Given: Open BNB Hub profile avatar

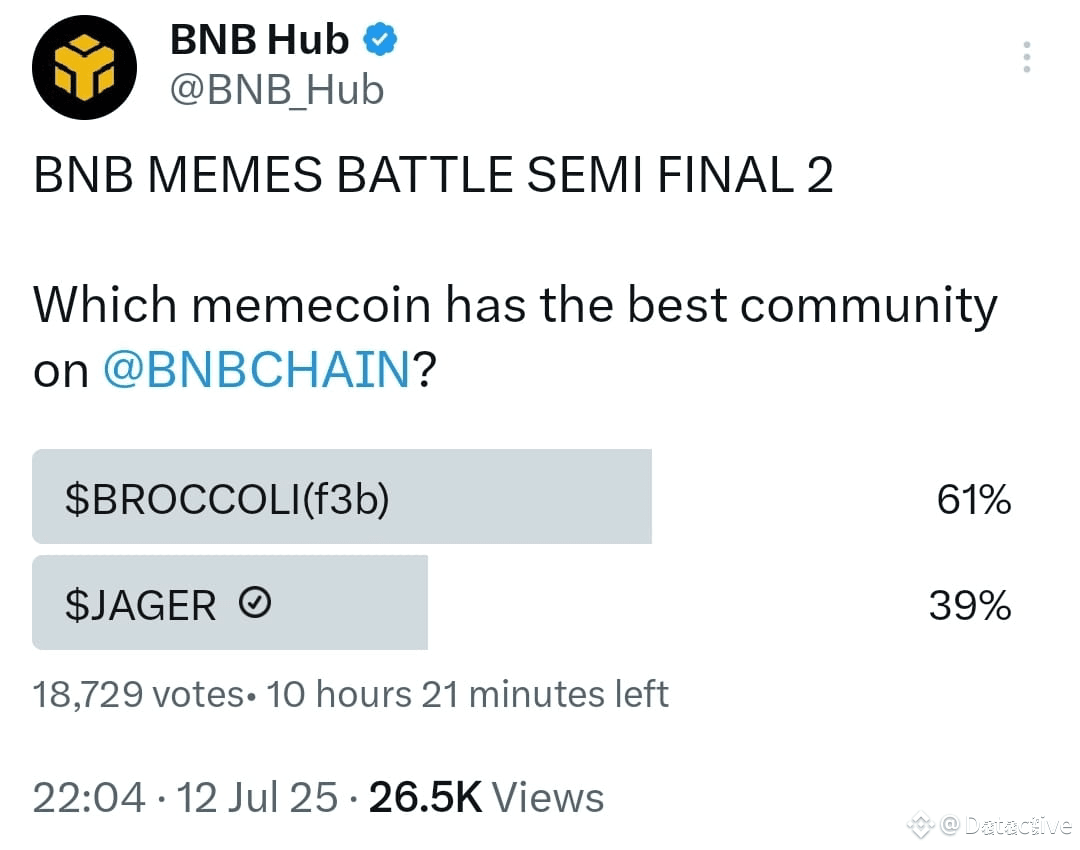Looking at the screenshot, I should pos(84,68).
